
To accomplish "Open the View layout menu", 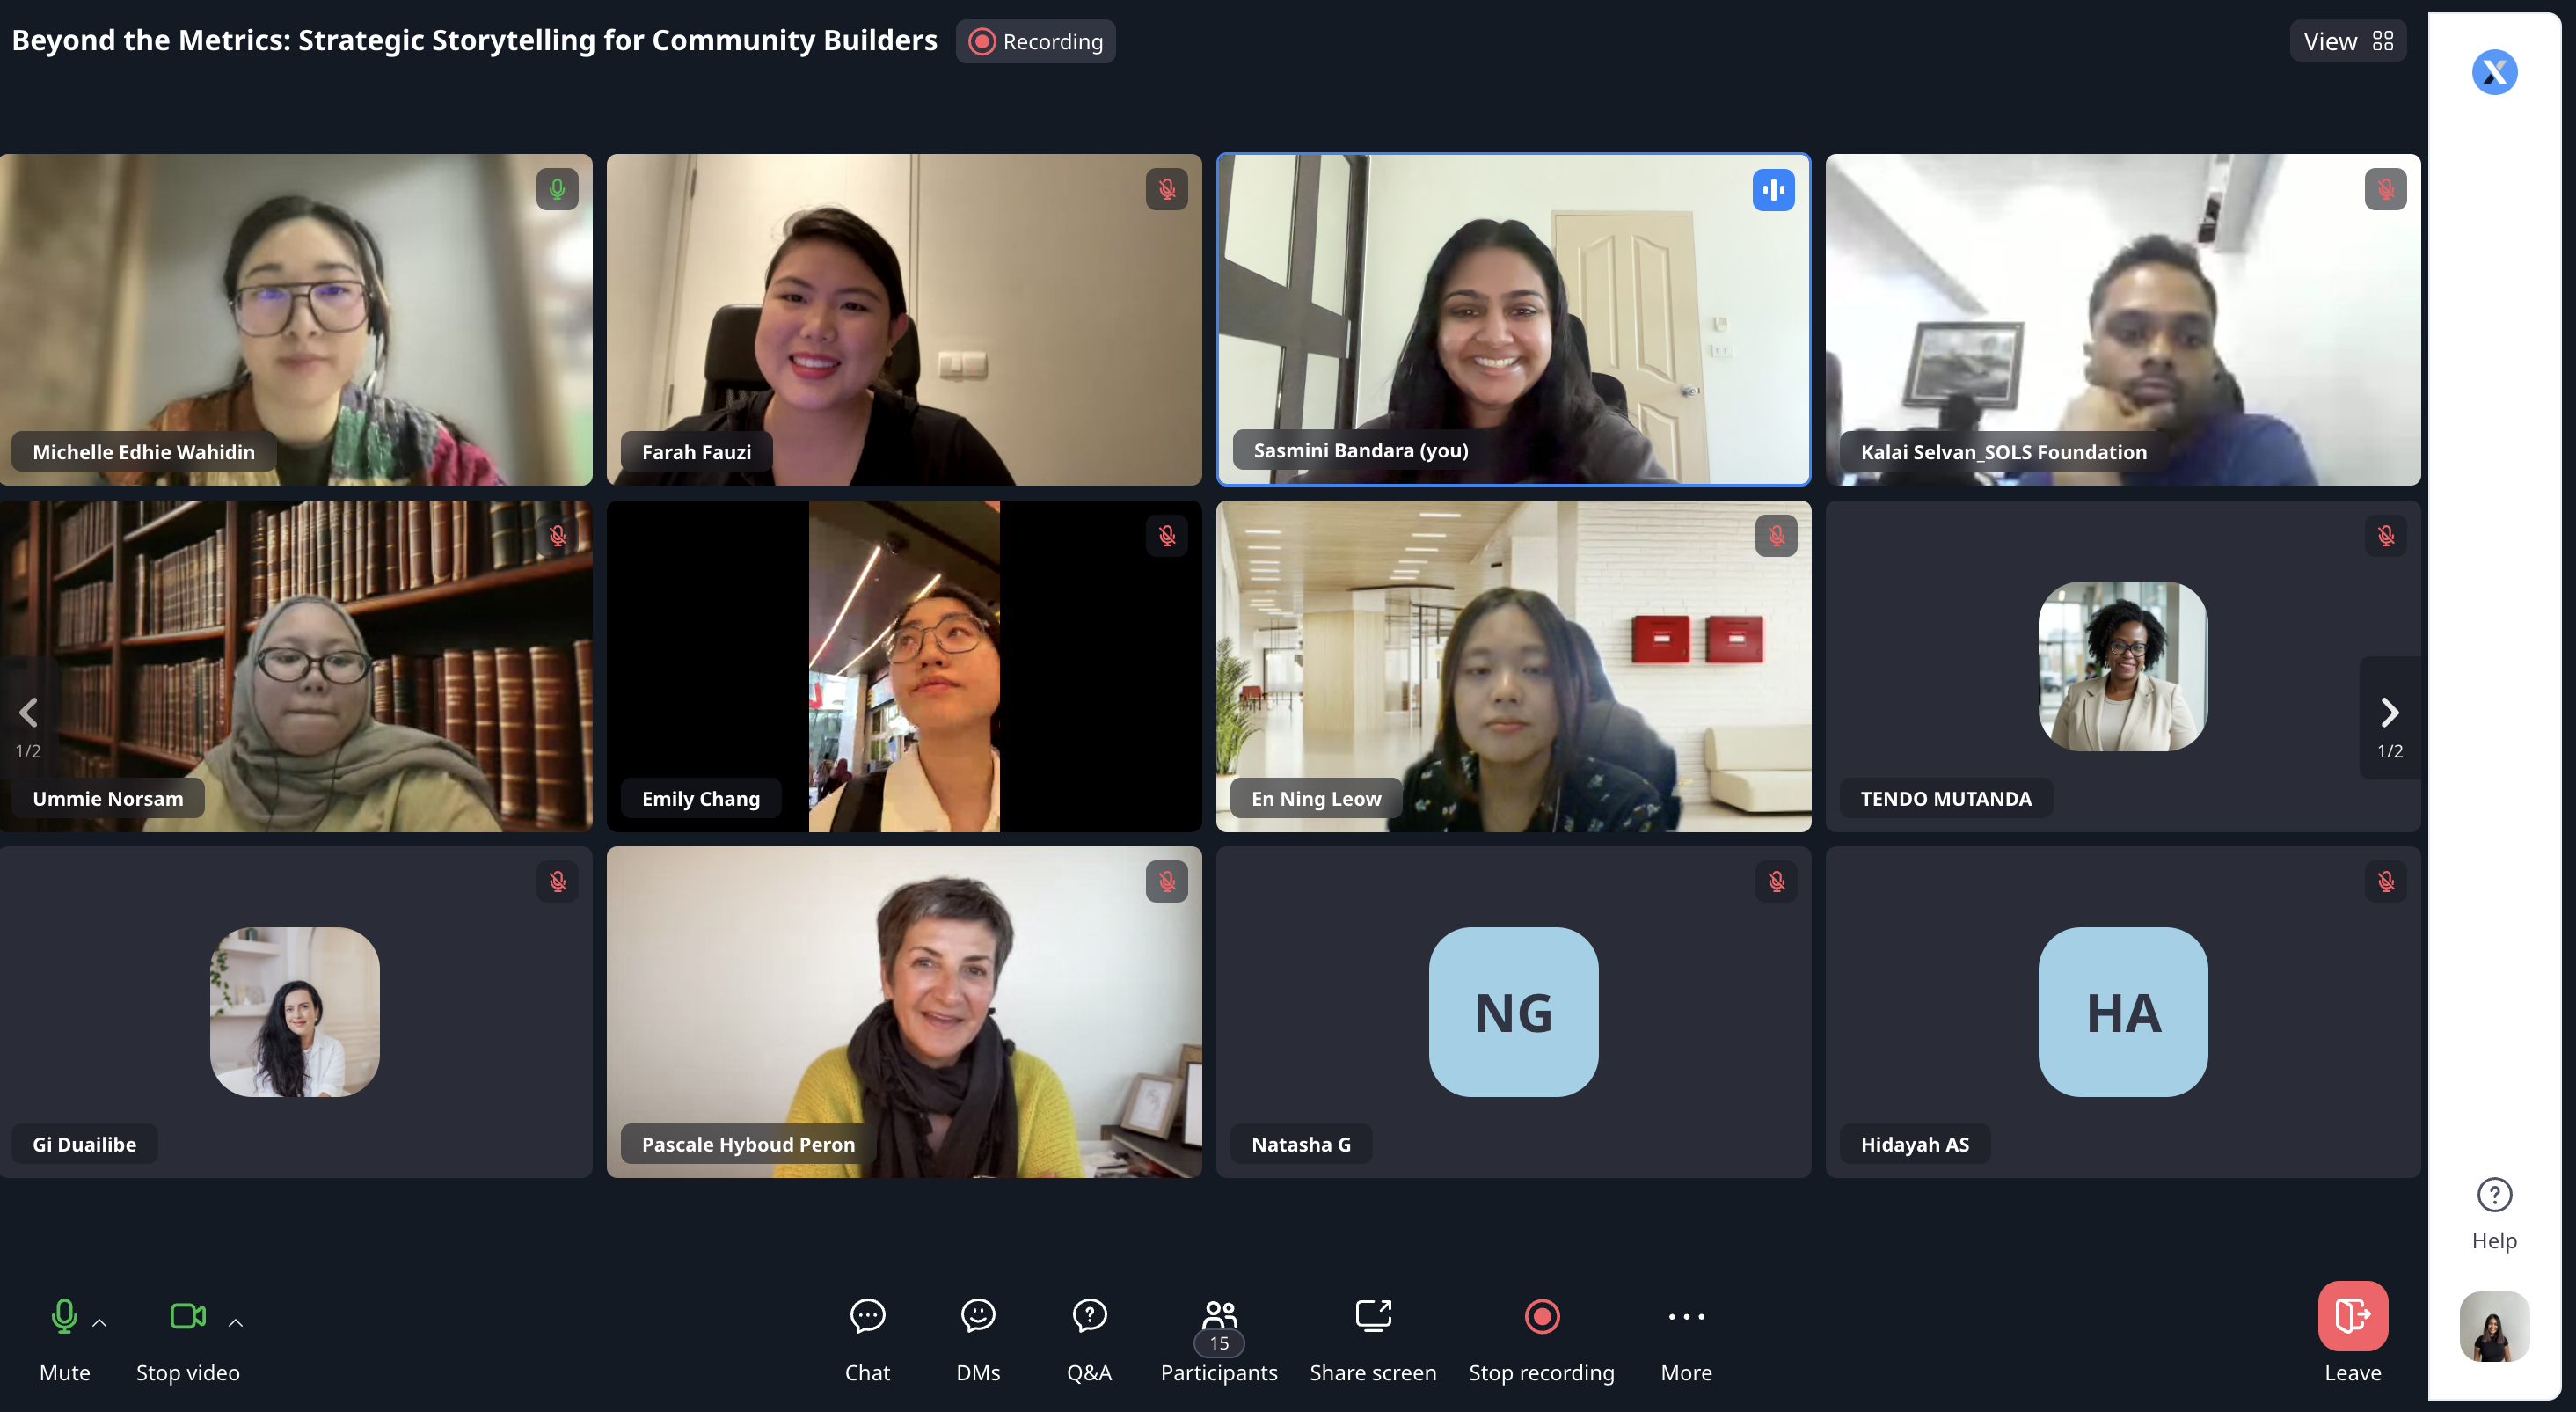I will [x=2346, y=41].
